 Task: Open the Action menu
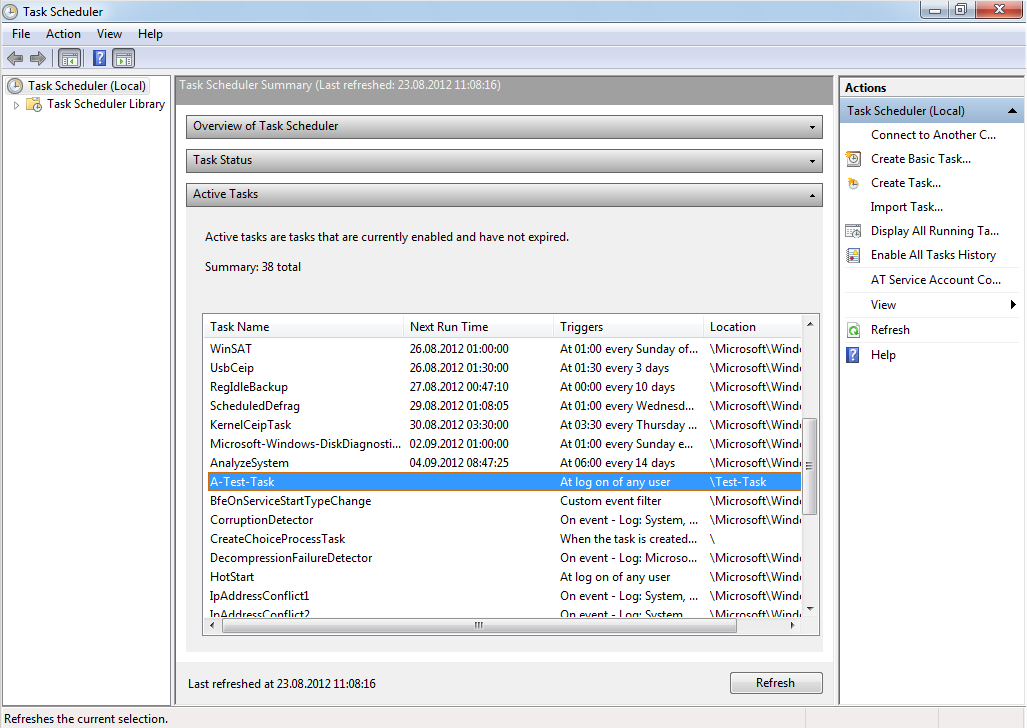point(63,34)
